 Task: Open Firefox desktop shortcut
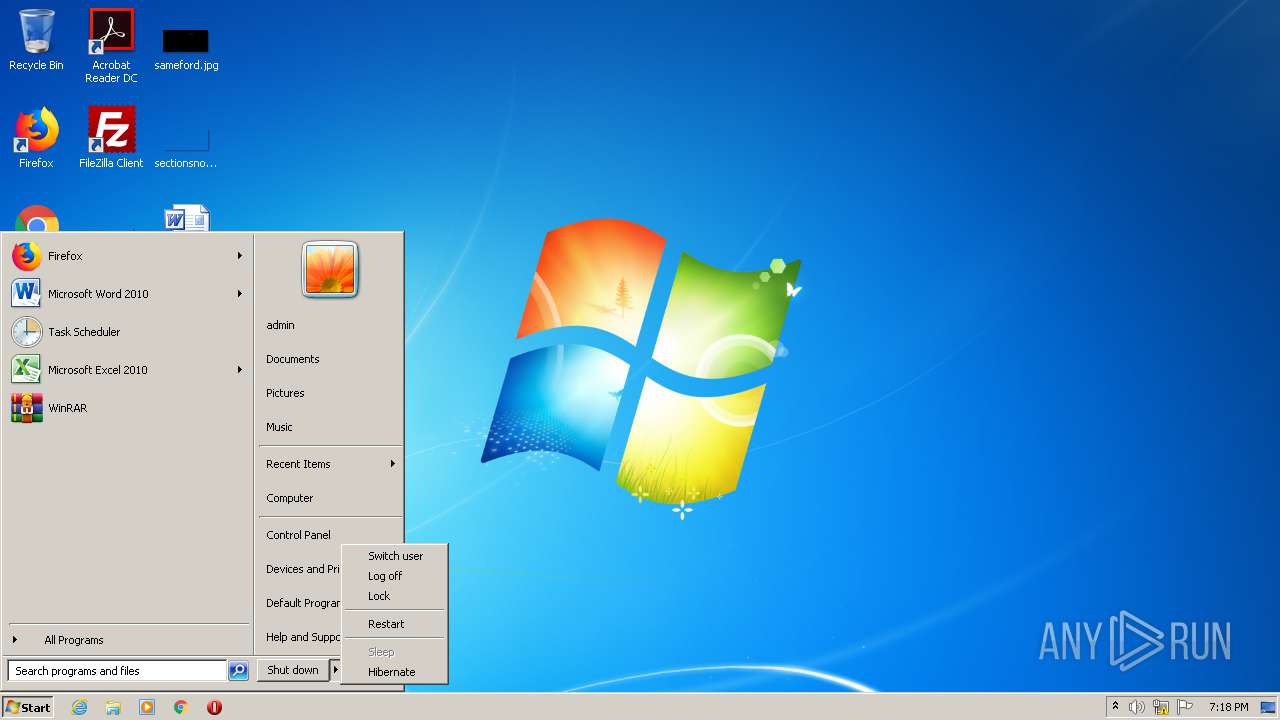(36, 138)
